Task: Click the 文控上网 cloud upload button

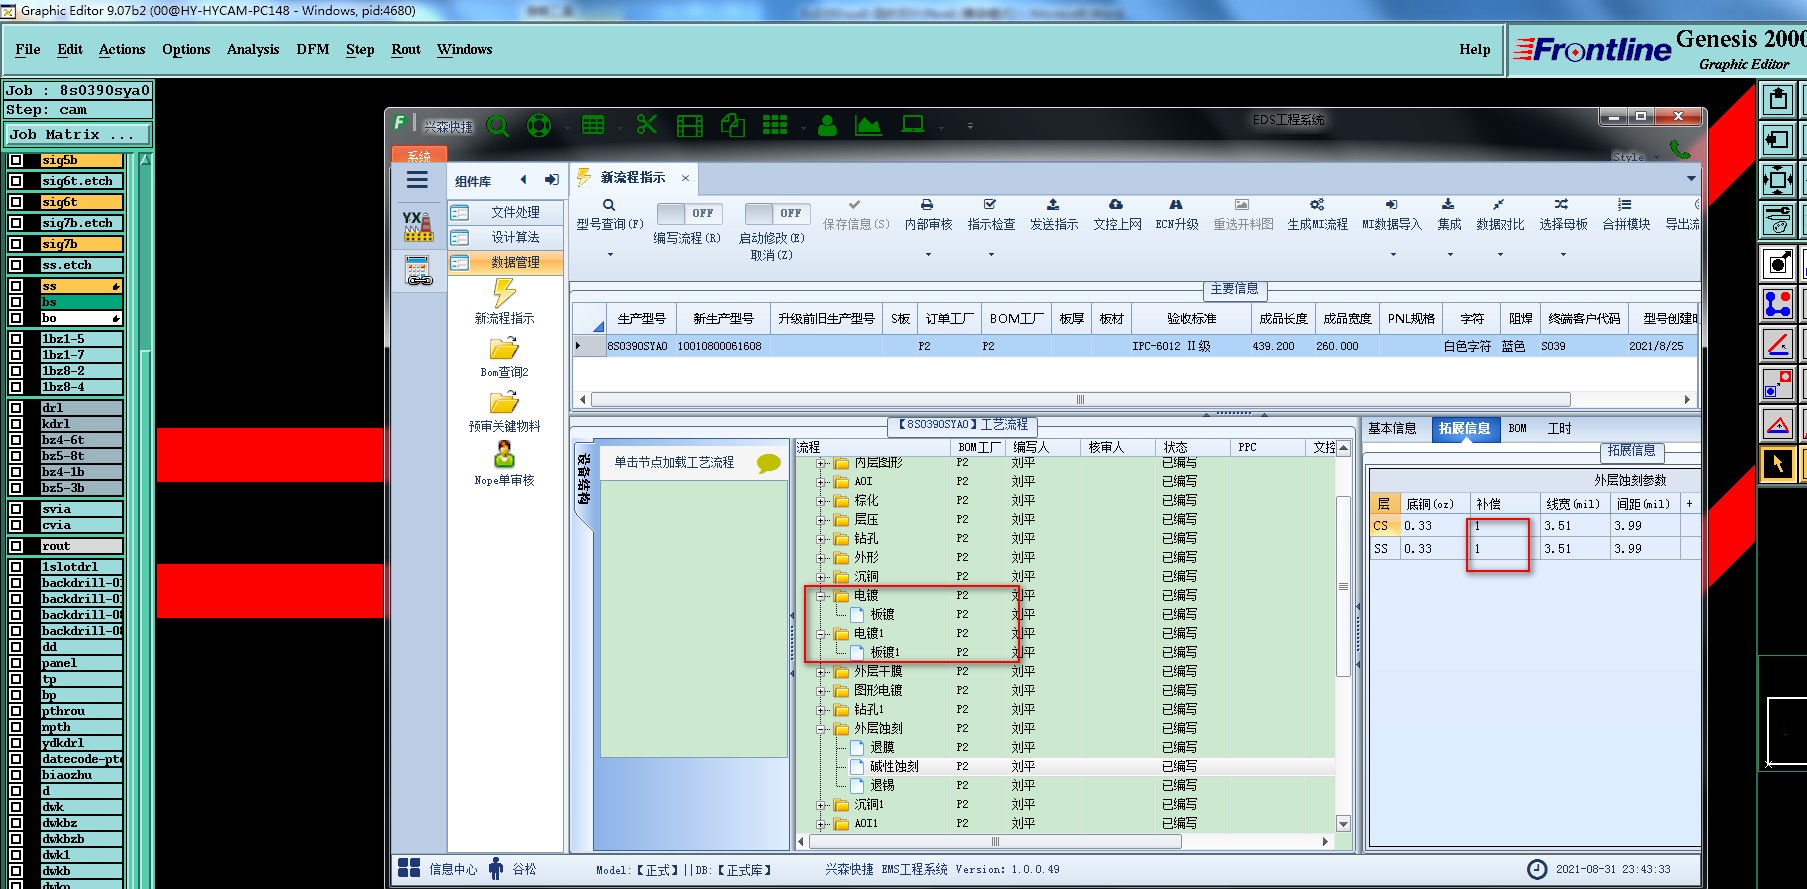Action: (x=1117, y=215)
